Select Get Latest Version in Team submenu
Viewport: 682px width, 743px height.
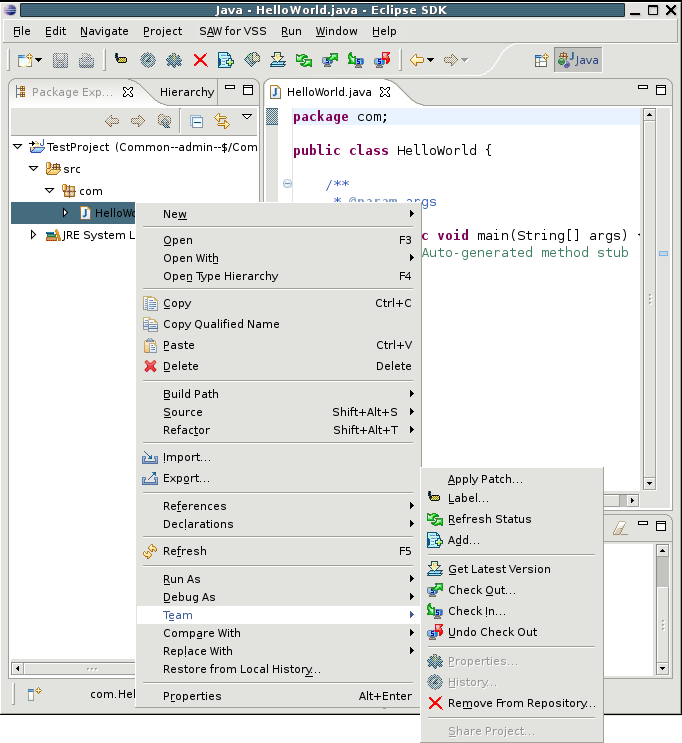(x=511, y=570)
